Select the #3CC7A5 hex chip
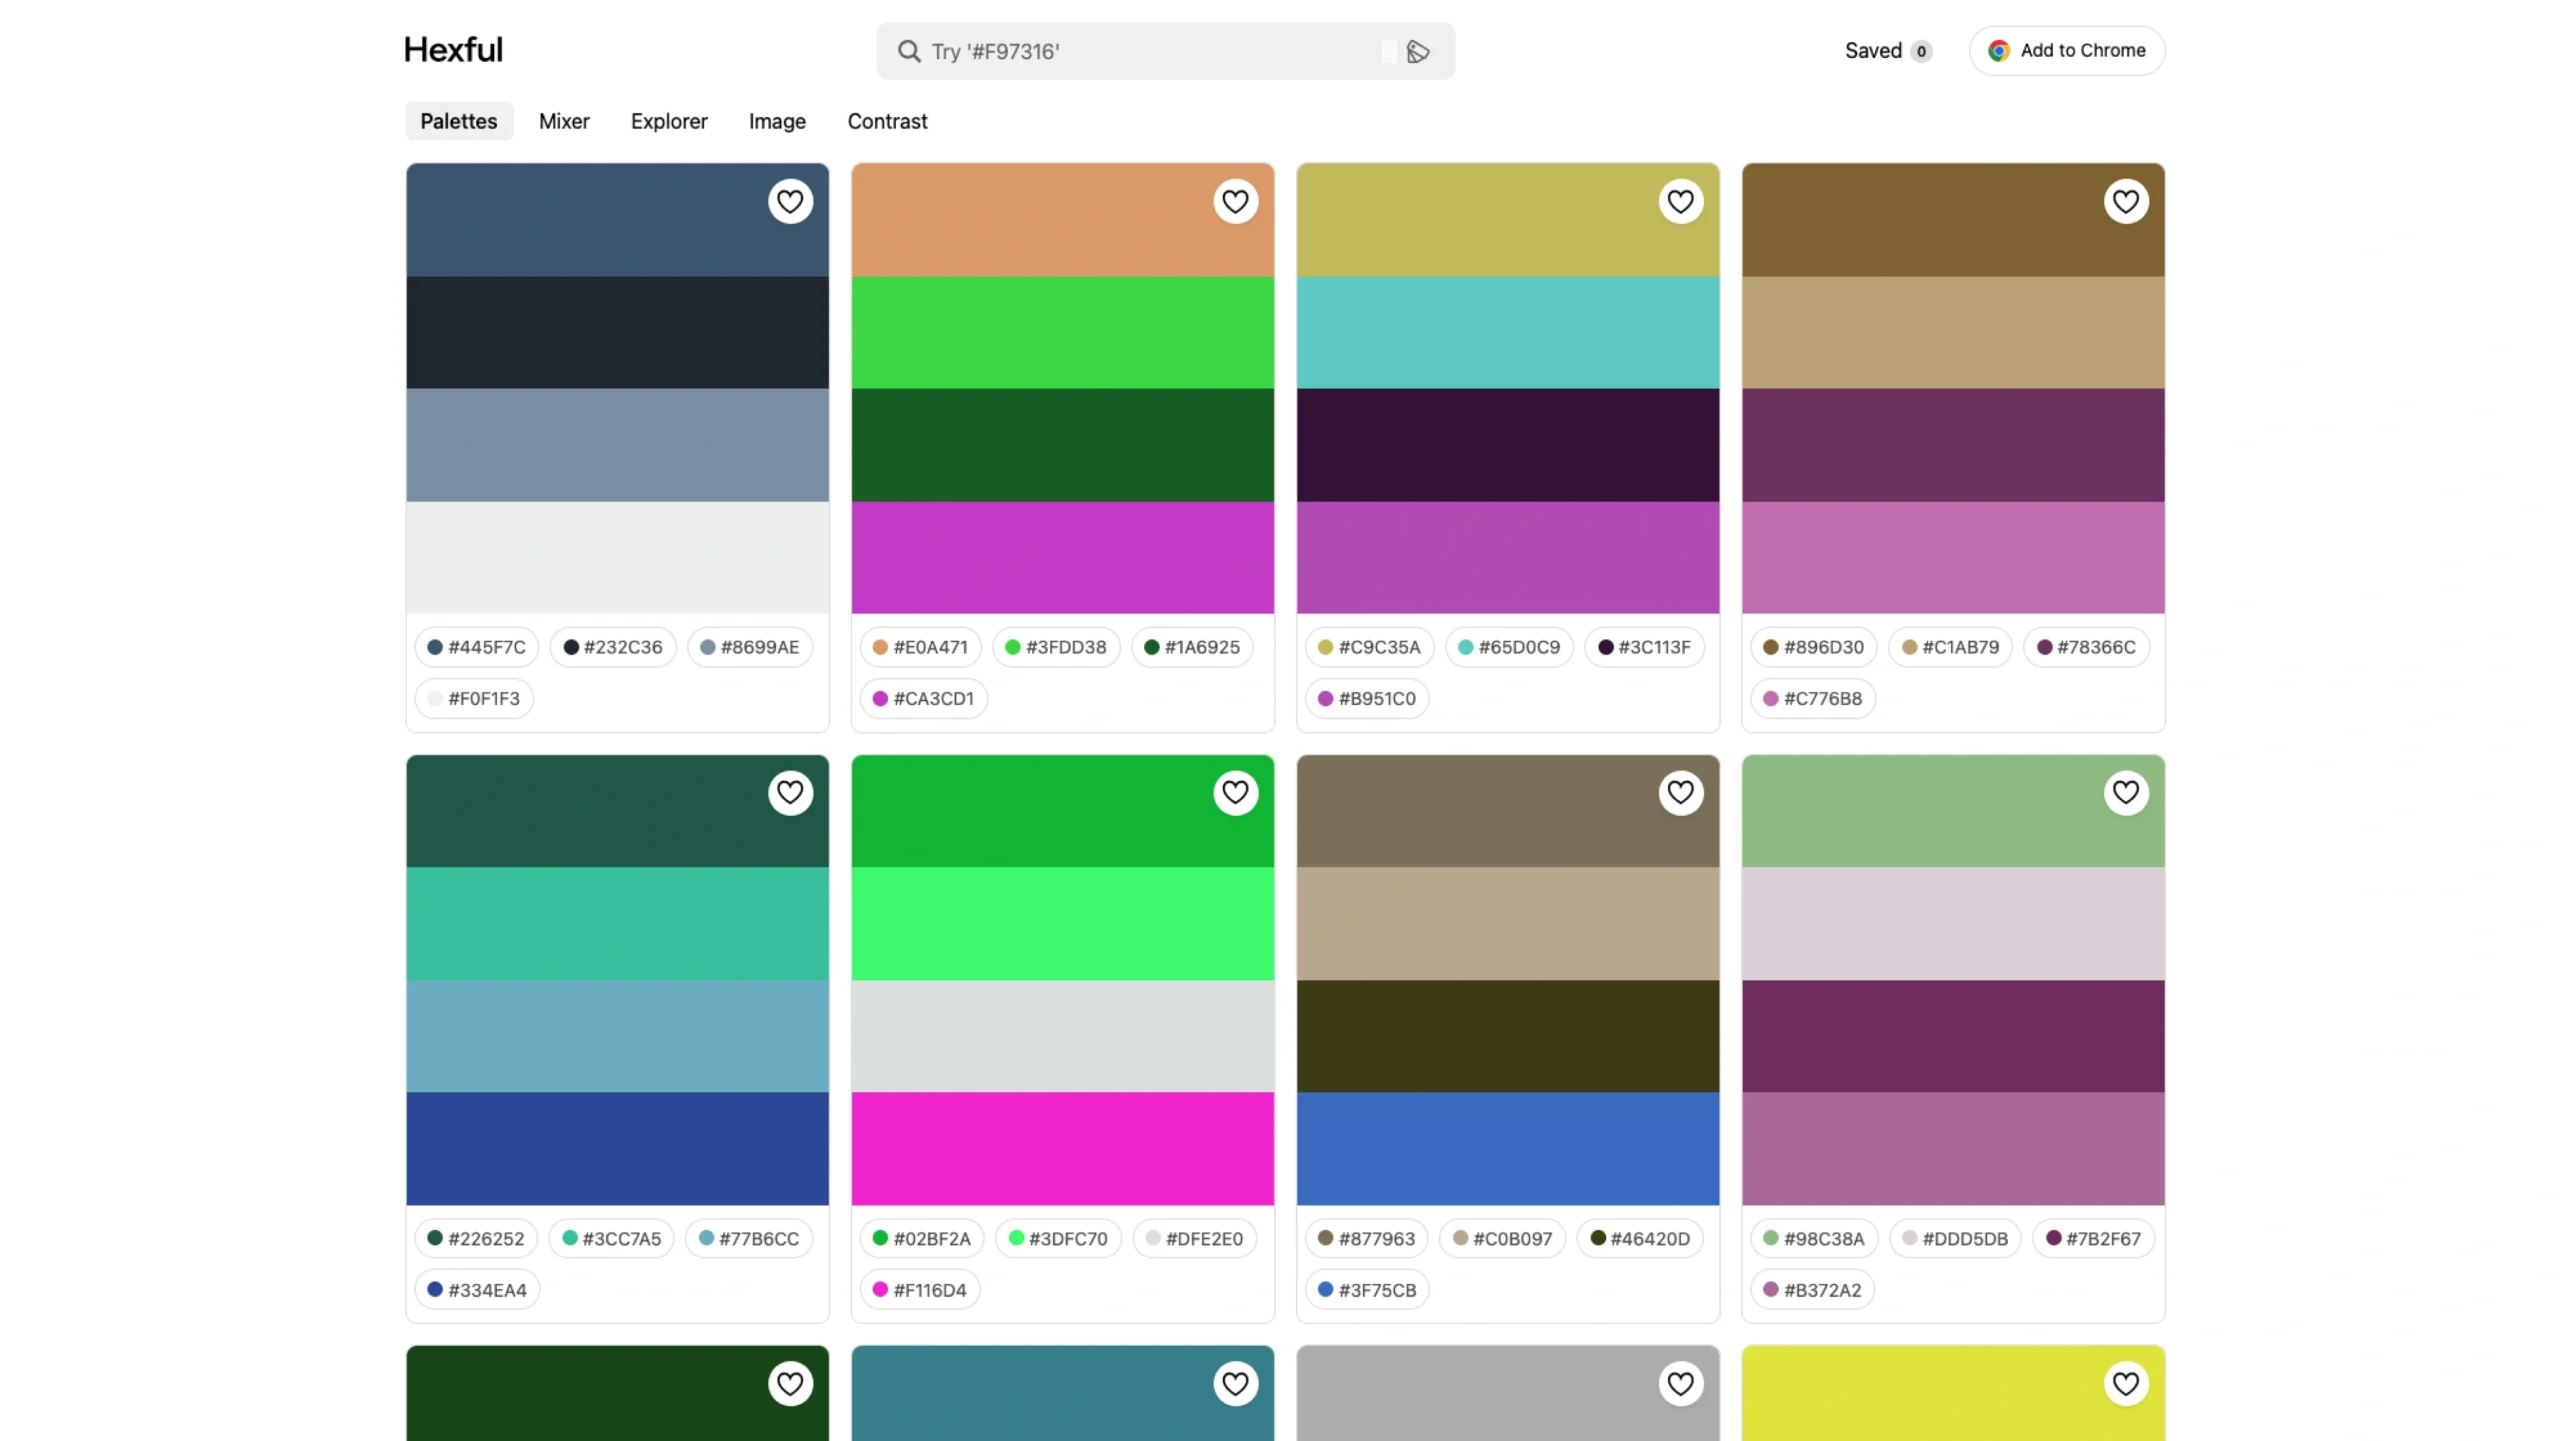The width and height of the screenshot is (2560, 1441). [612, 1239]
